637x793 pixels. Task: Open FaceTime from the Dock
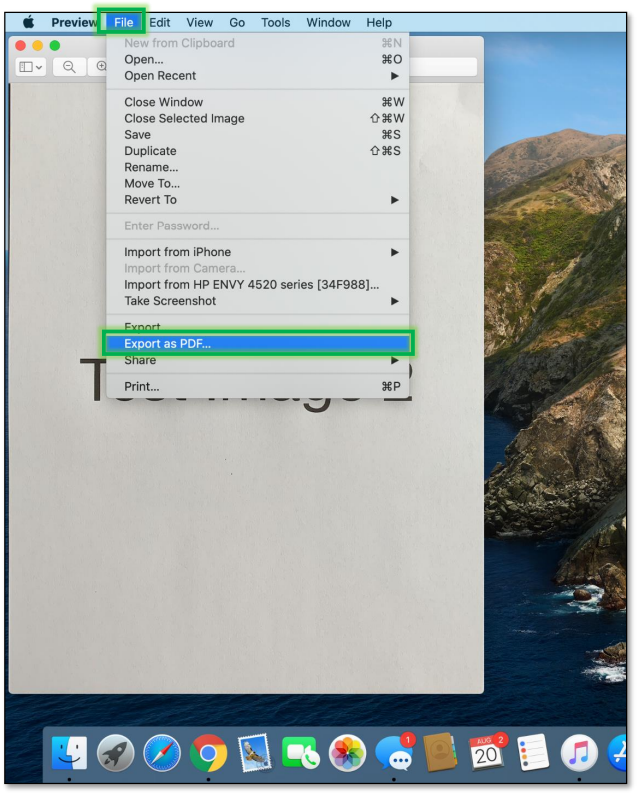point(301,753)
